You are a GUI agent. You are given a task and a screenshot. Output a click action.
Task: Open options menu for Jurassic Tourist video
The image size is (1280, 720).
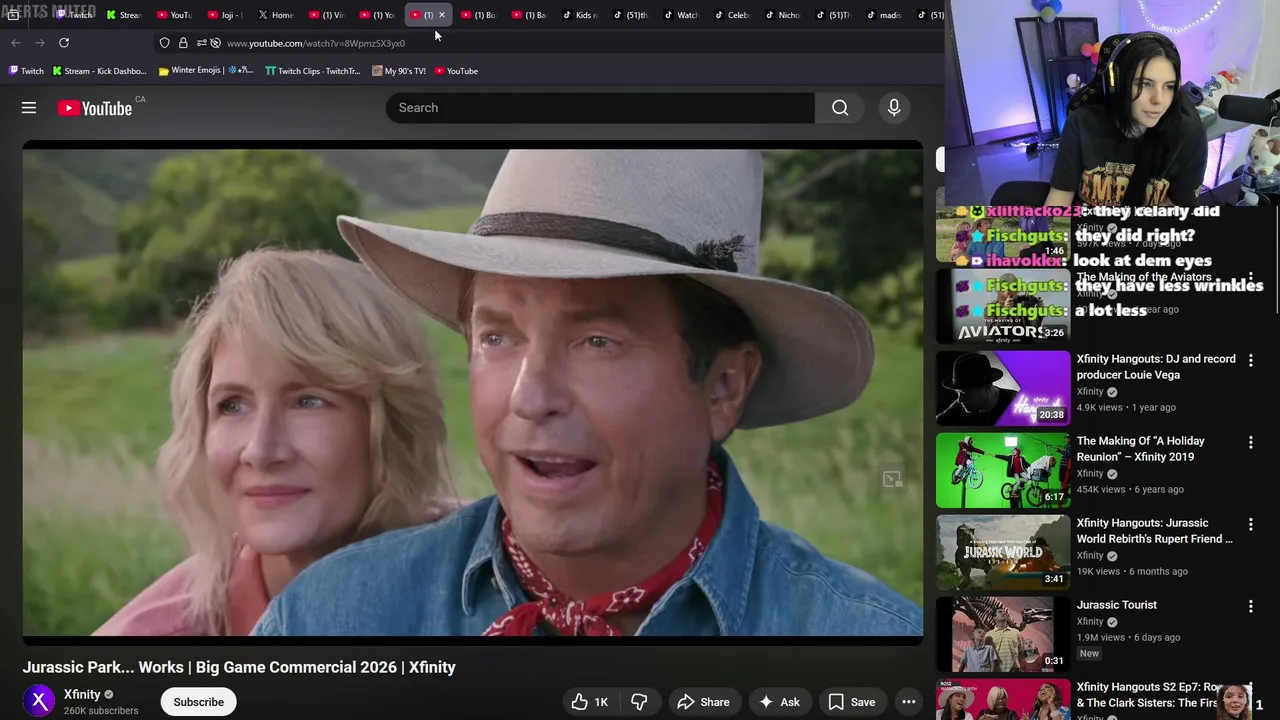click(x=1250, y=606)
